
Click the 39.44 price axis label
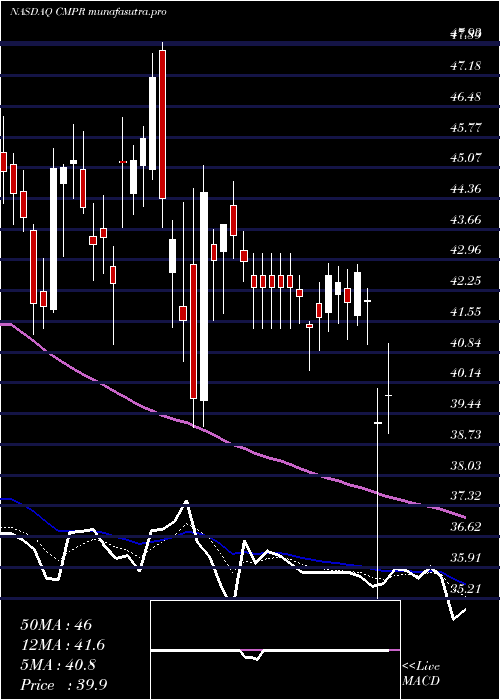466,404
